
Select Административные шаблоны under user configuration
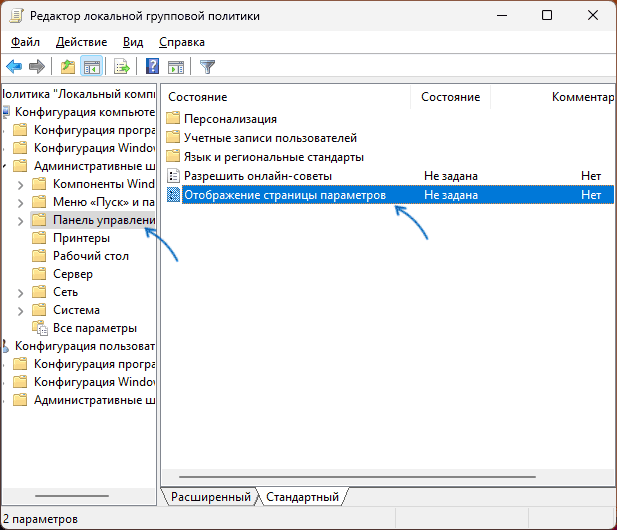94,400
